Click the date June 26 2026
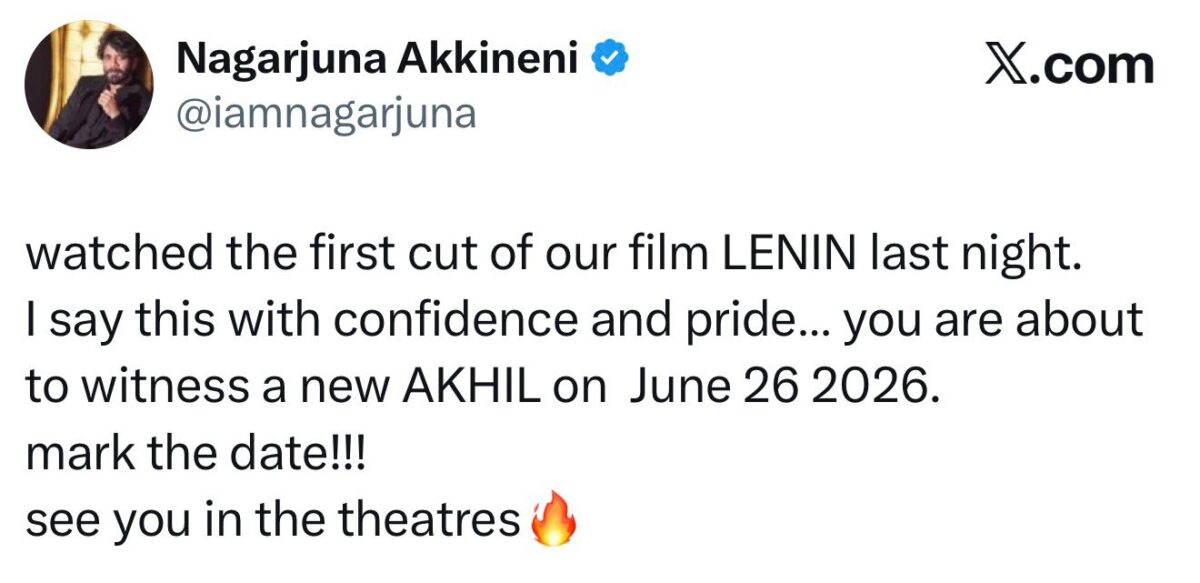1200x583 pixels. [785, 386]
